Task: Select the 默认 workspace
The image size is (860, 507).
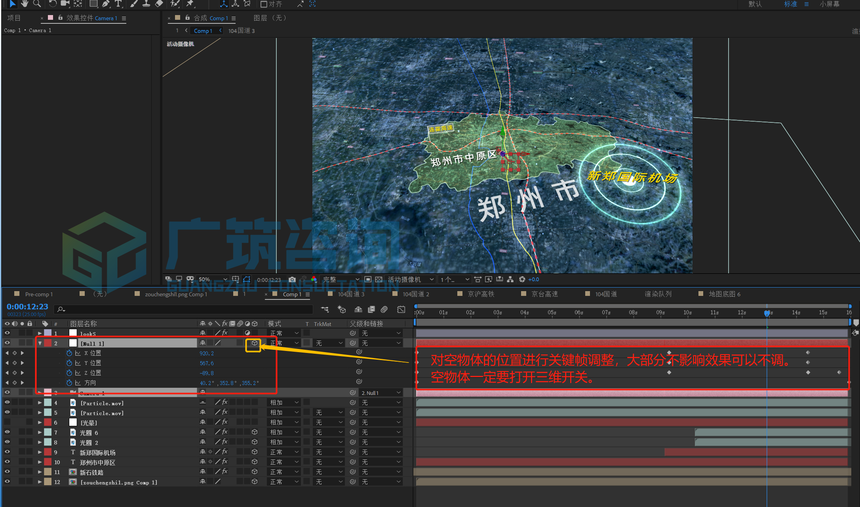Action: pyautogui.click(x=755, y=4)
